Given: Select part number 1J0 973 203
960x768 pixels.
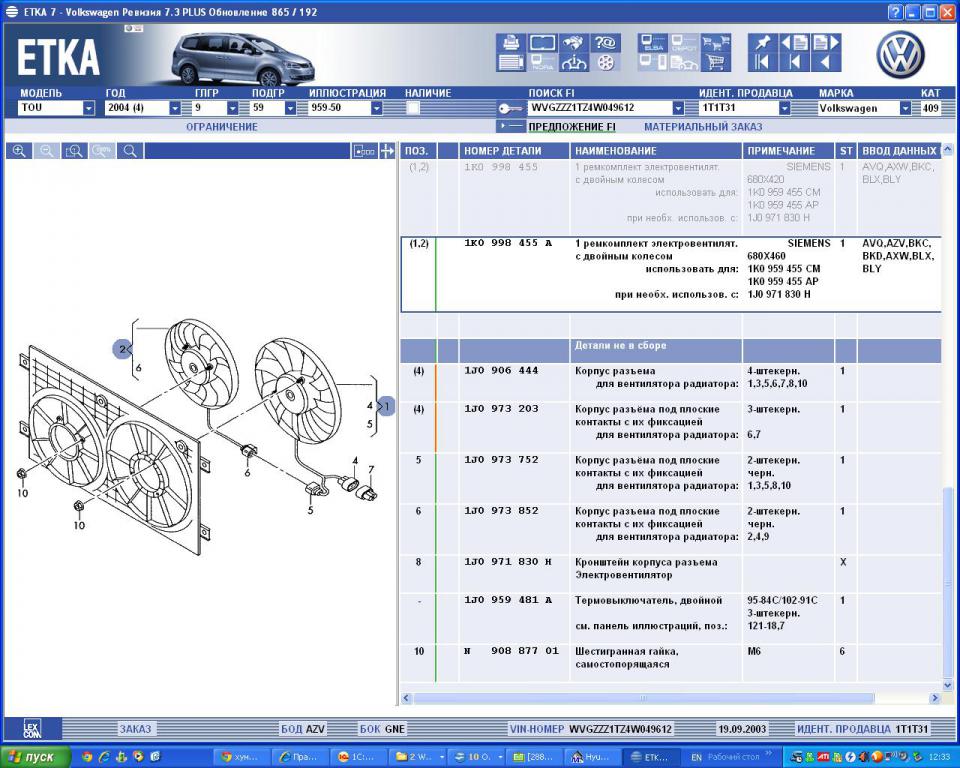Looking at the screenshot, I should click(501, 408).
